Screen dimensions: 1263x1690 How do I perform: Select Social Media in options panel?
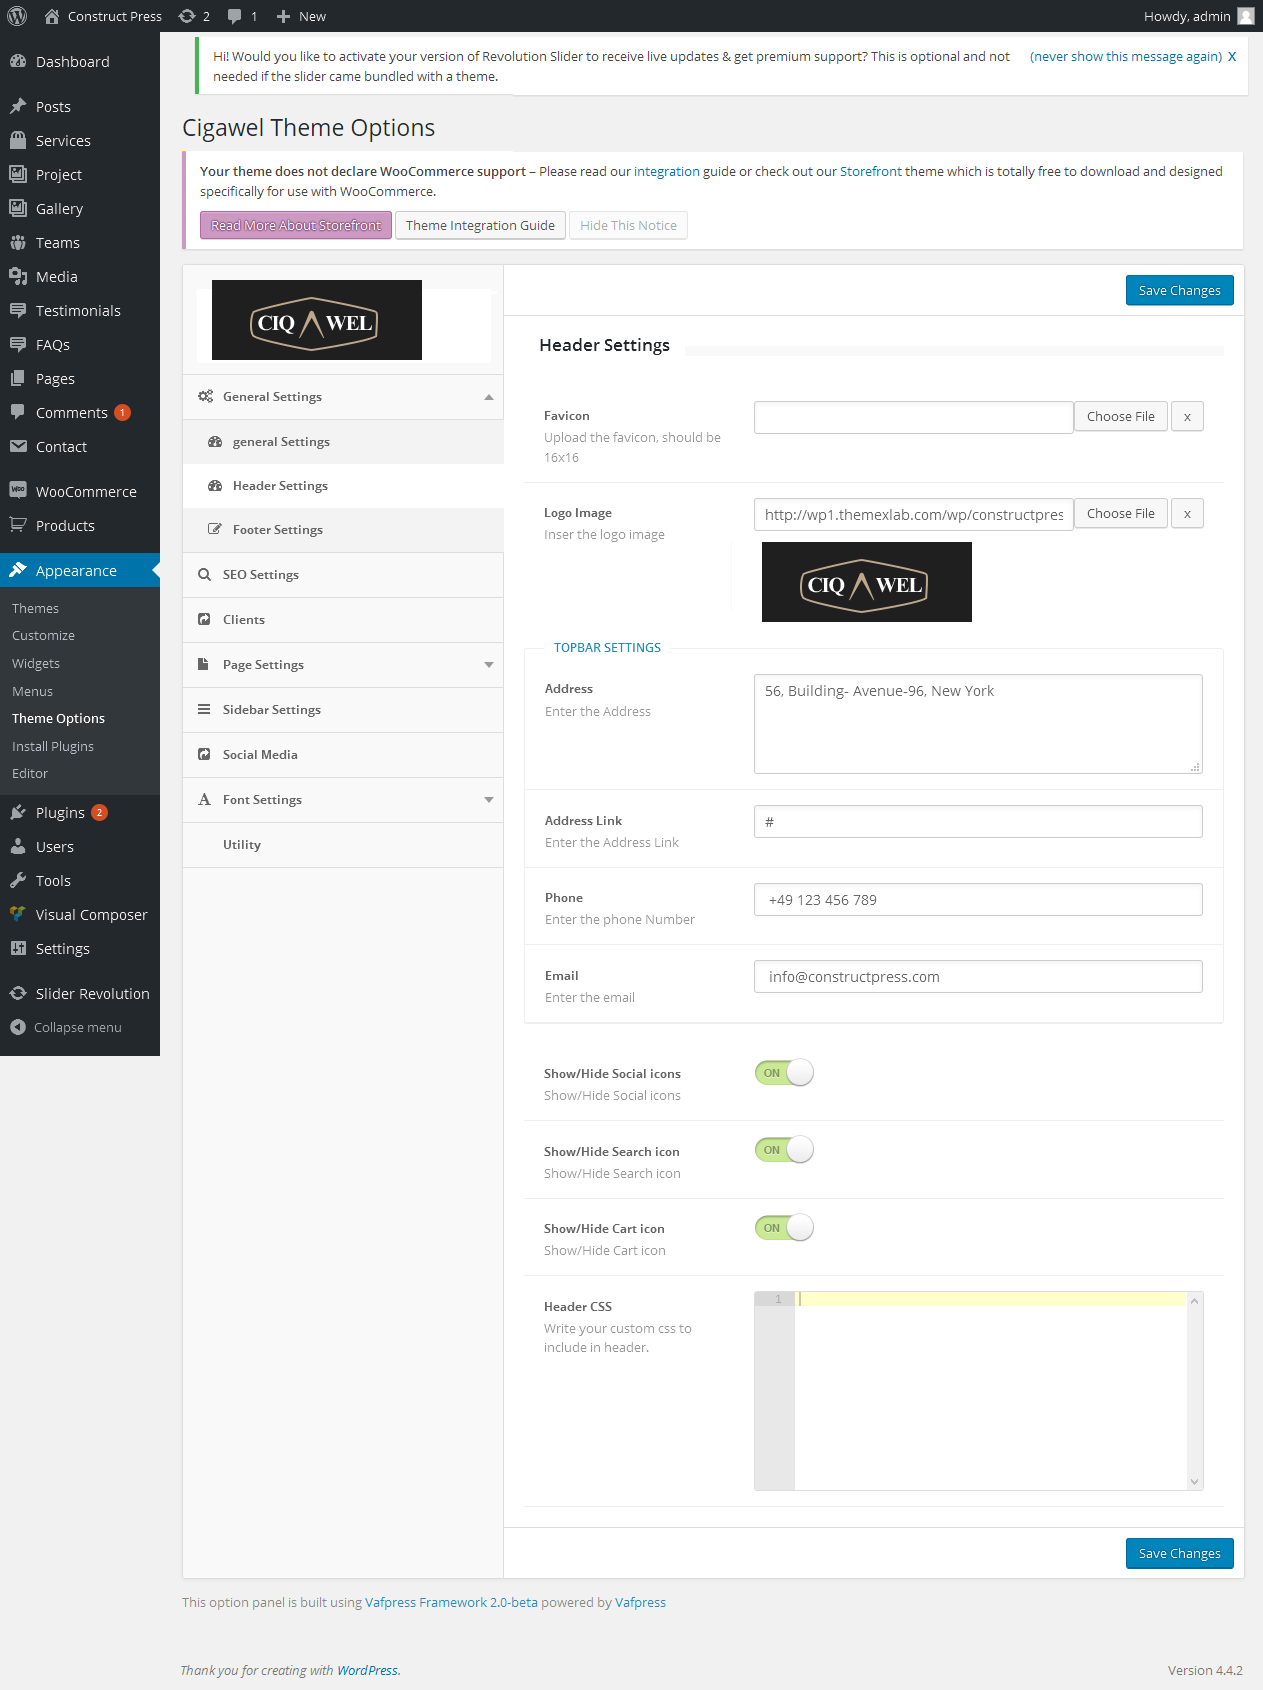pos(260,755)
